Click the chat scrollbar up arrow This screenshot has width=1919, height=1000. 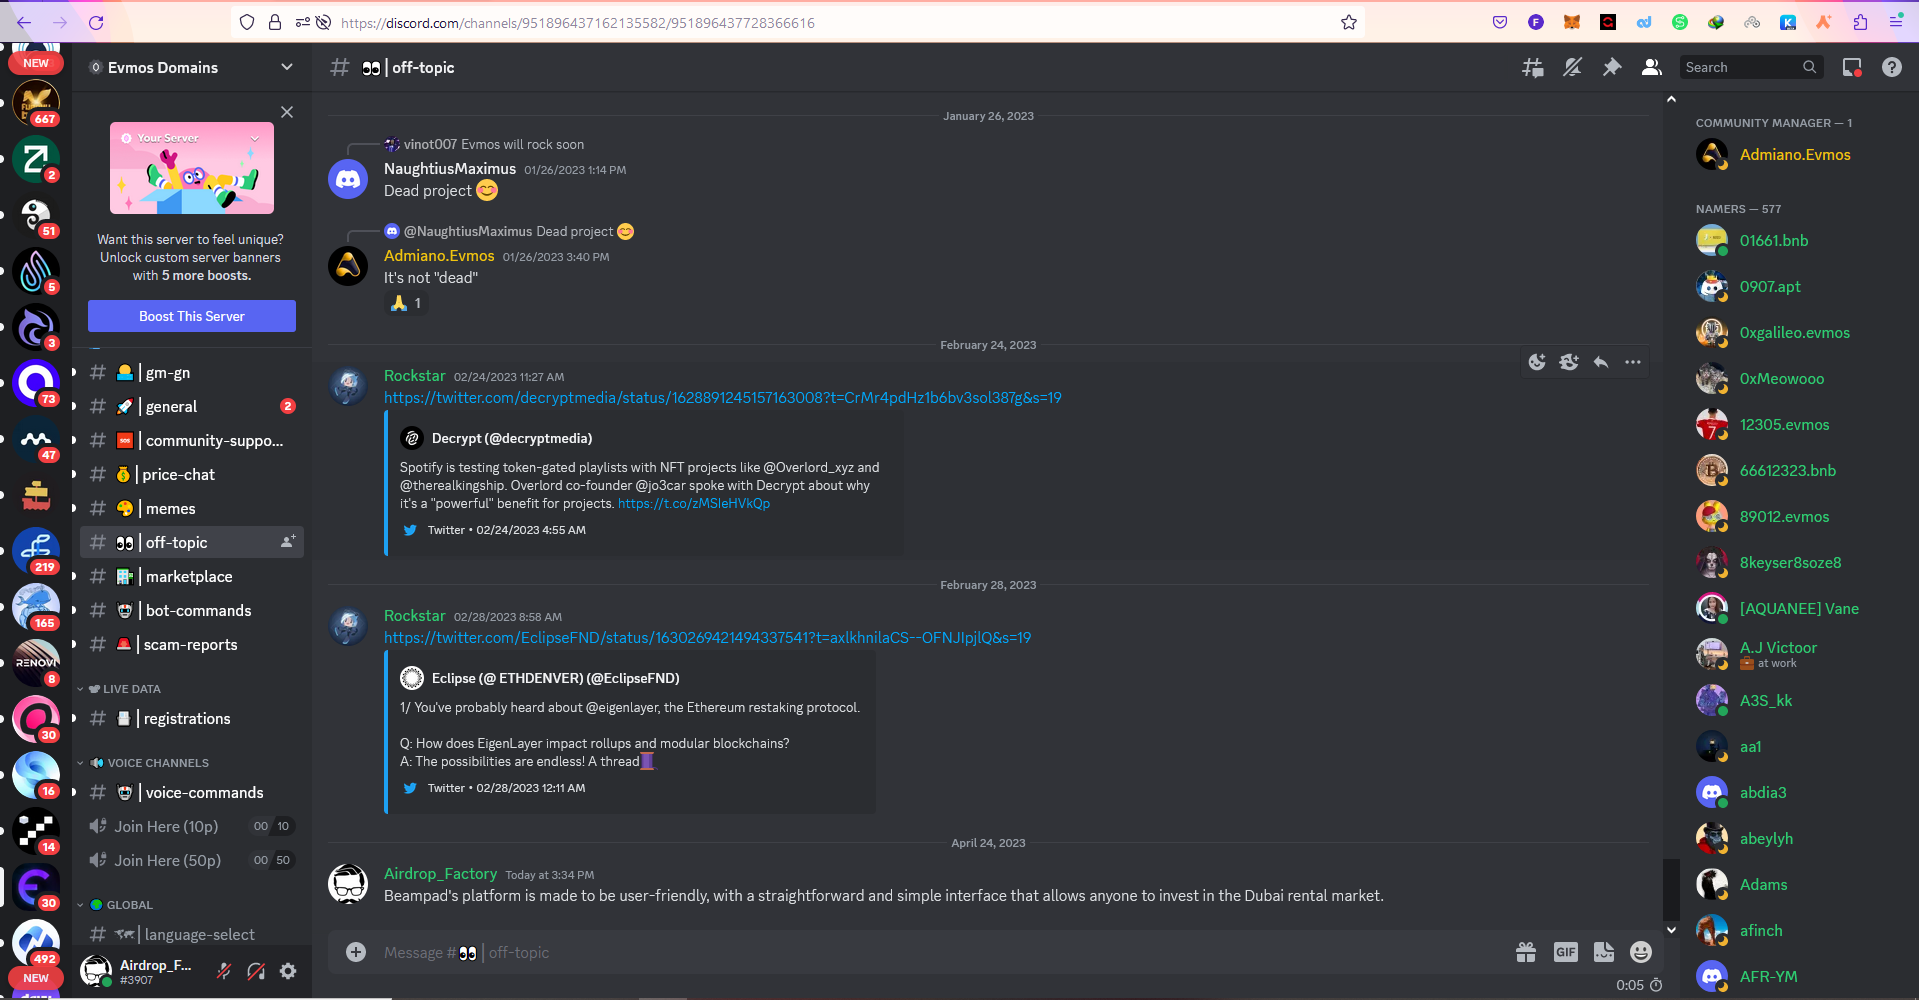[1671, 99]
